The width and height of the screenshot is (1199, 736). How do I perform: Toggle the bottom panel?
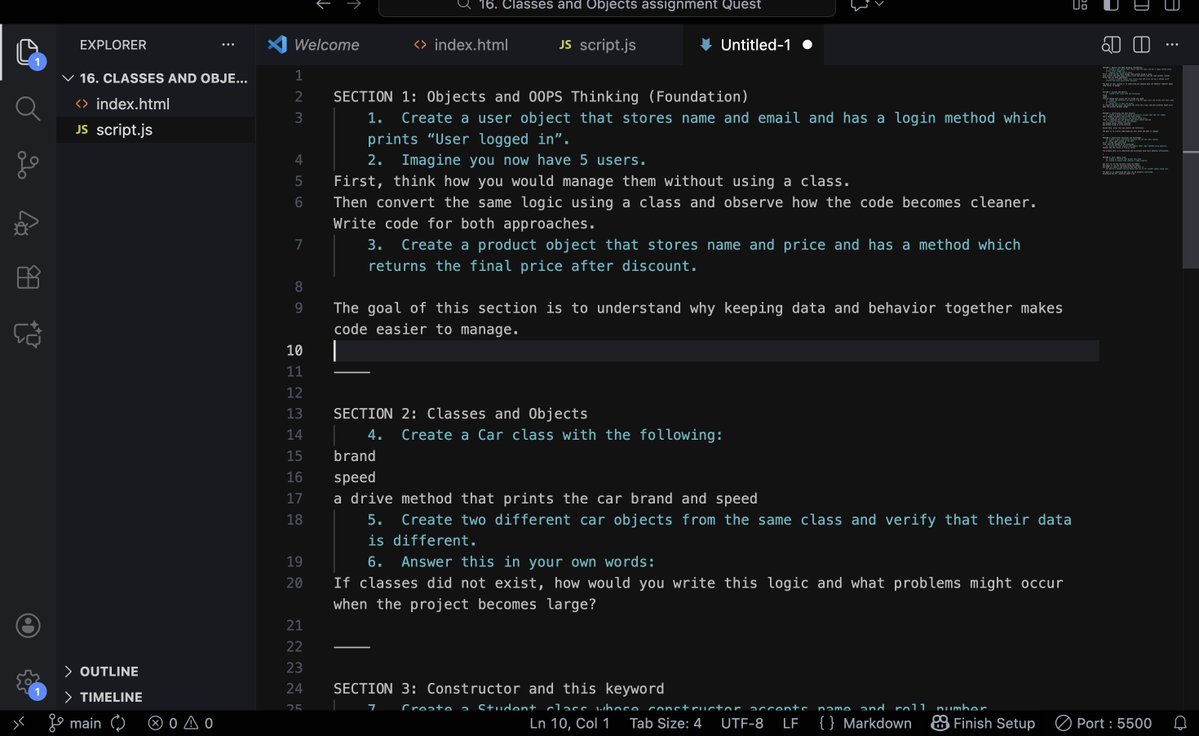point(1141,5)
